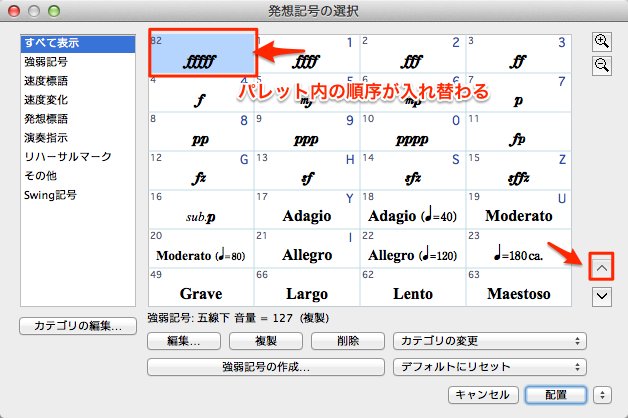Select the sffz dynamic cell
The image size is (628, 418).
coord(519,171)
